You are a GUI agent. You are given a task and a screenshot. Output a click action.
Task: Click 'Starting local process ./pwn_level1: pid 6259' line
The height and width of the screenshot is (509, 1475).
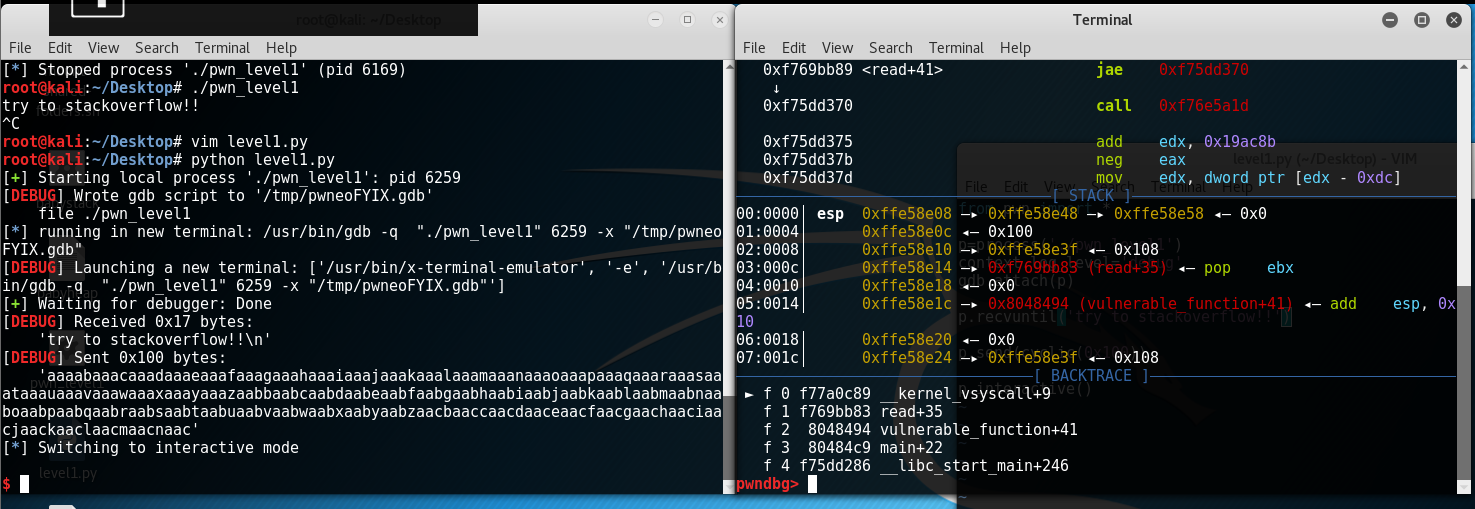pyautogui.click(x=232, y=178)
